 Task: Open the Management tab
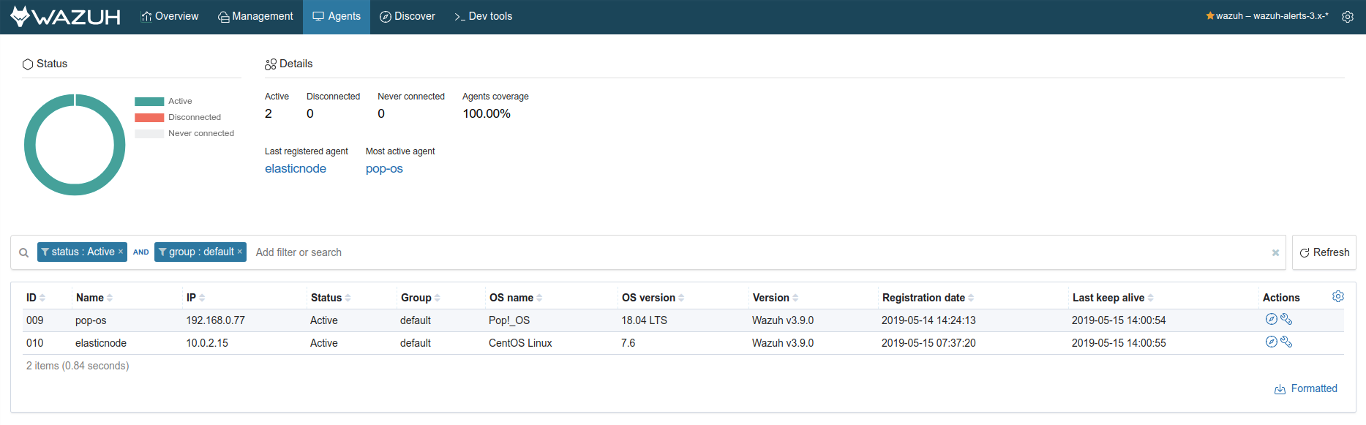(255, 17)
